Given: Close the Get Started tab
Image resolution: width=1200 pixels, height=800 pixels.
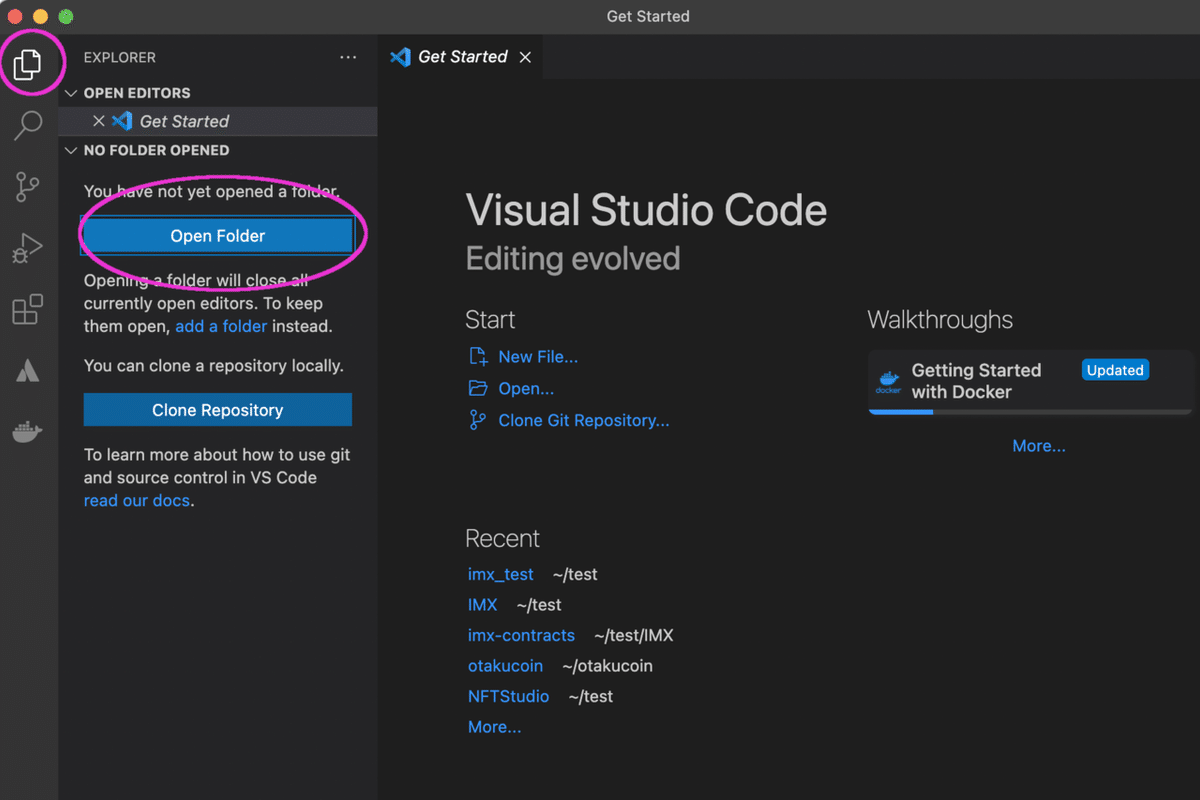Looking at the screenshot, I should coord(525,58).
